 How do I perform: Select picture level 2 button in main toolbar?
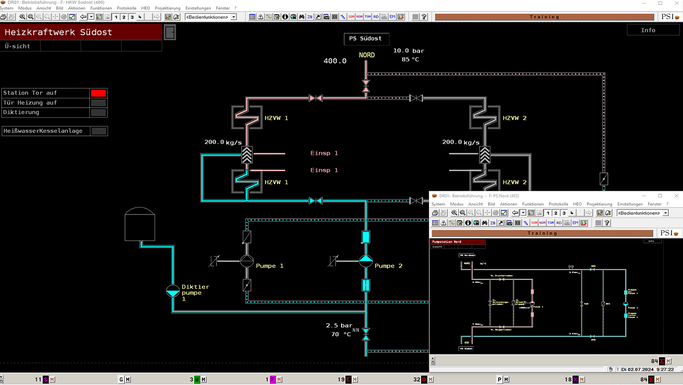124,17
